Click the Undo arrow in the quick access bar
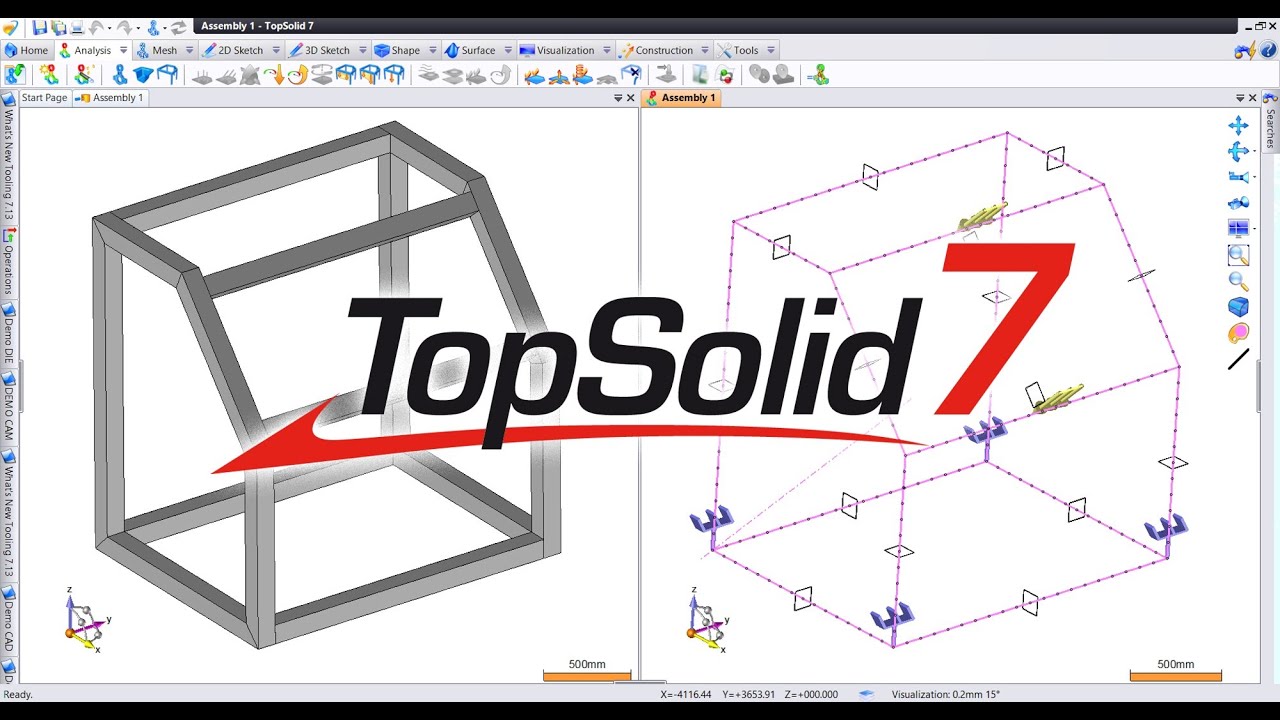Image resolution: width=1280 pixels, height=720 pixels. [96, 27]
